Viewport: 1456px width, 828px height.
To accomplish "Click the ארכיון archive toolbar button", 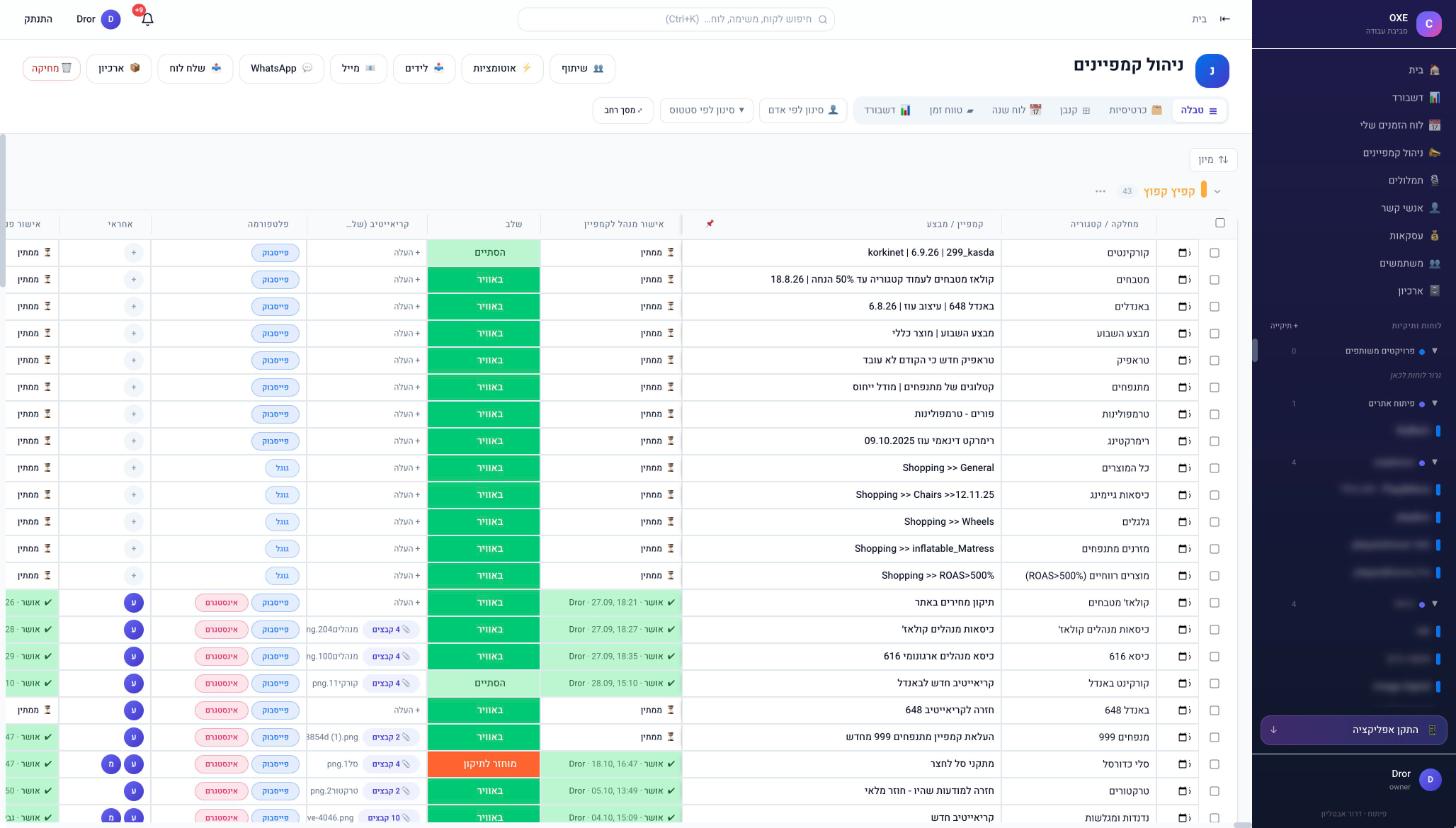I will [x=119, y=68].
